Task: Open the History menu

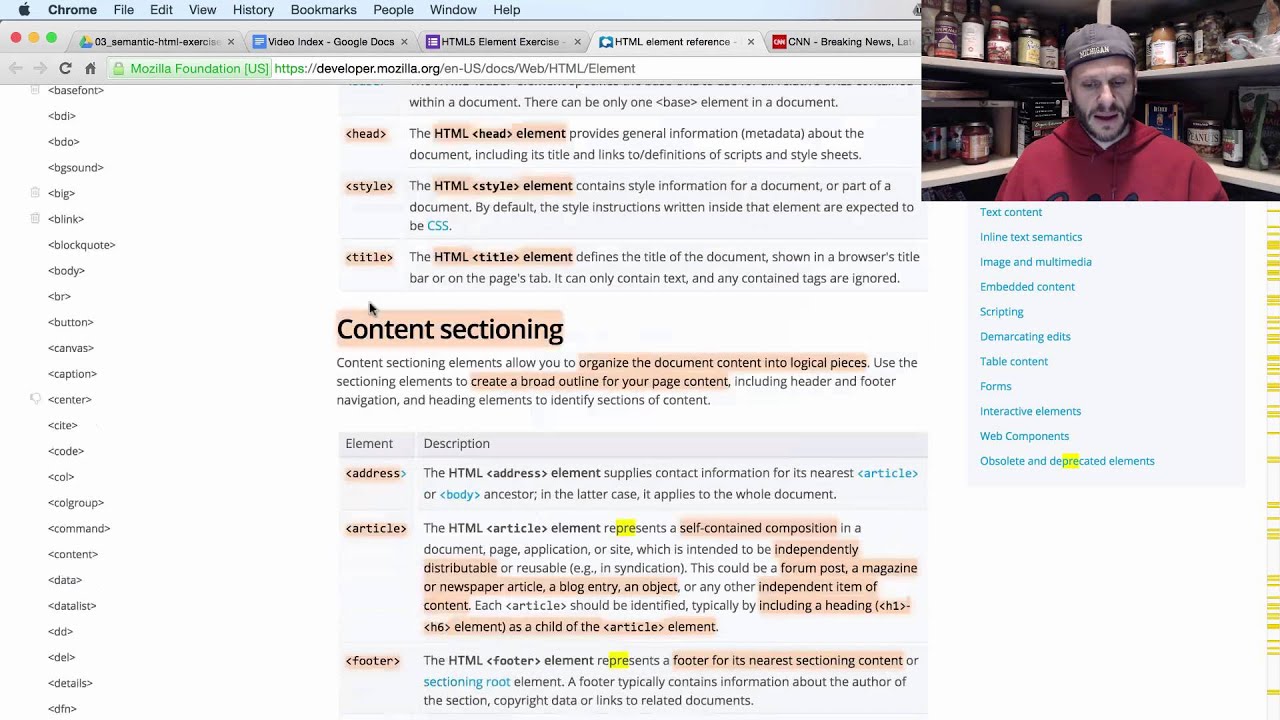Action: pos(253,10)
